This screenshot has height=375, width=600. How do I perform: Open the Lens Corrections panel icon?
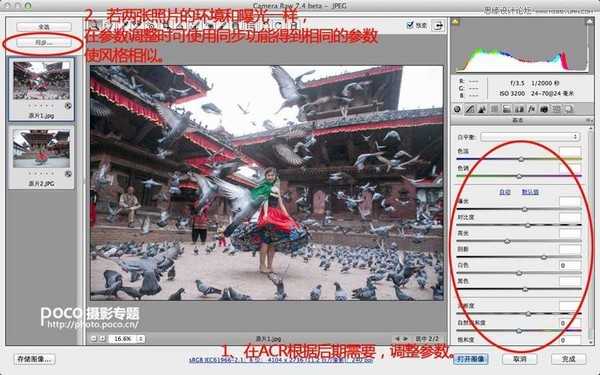tap(519, 109)
